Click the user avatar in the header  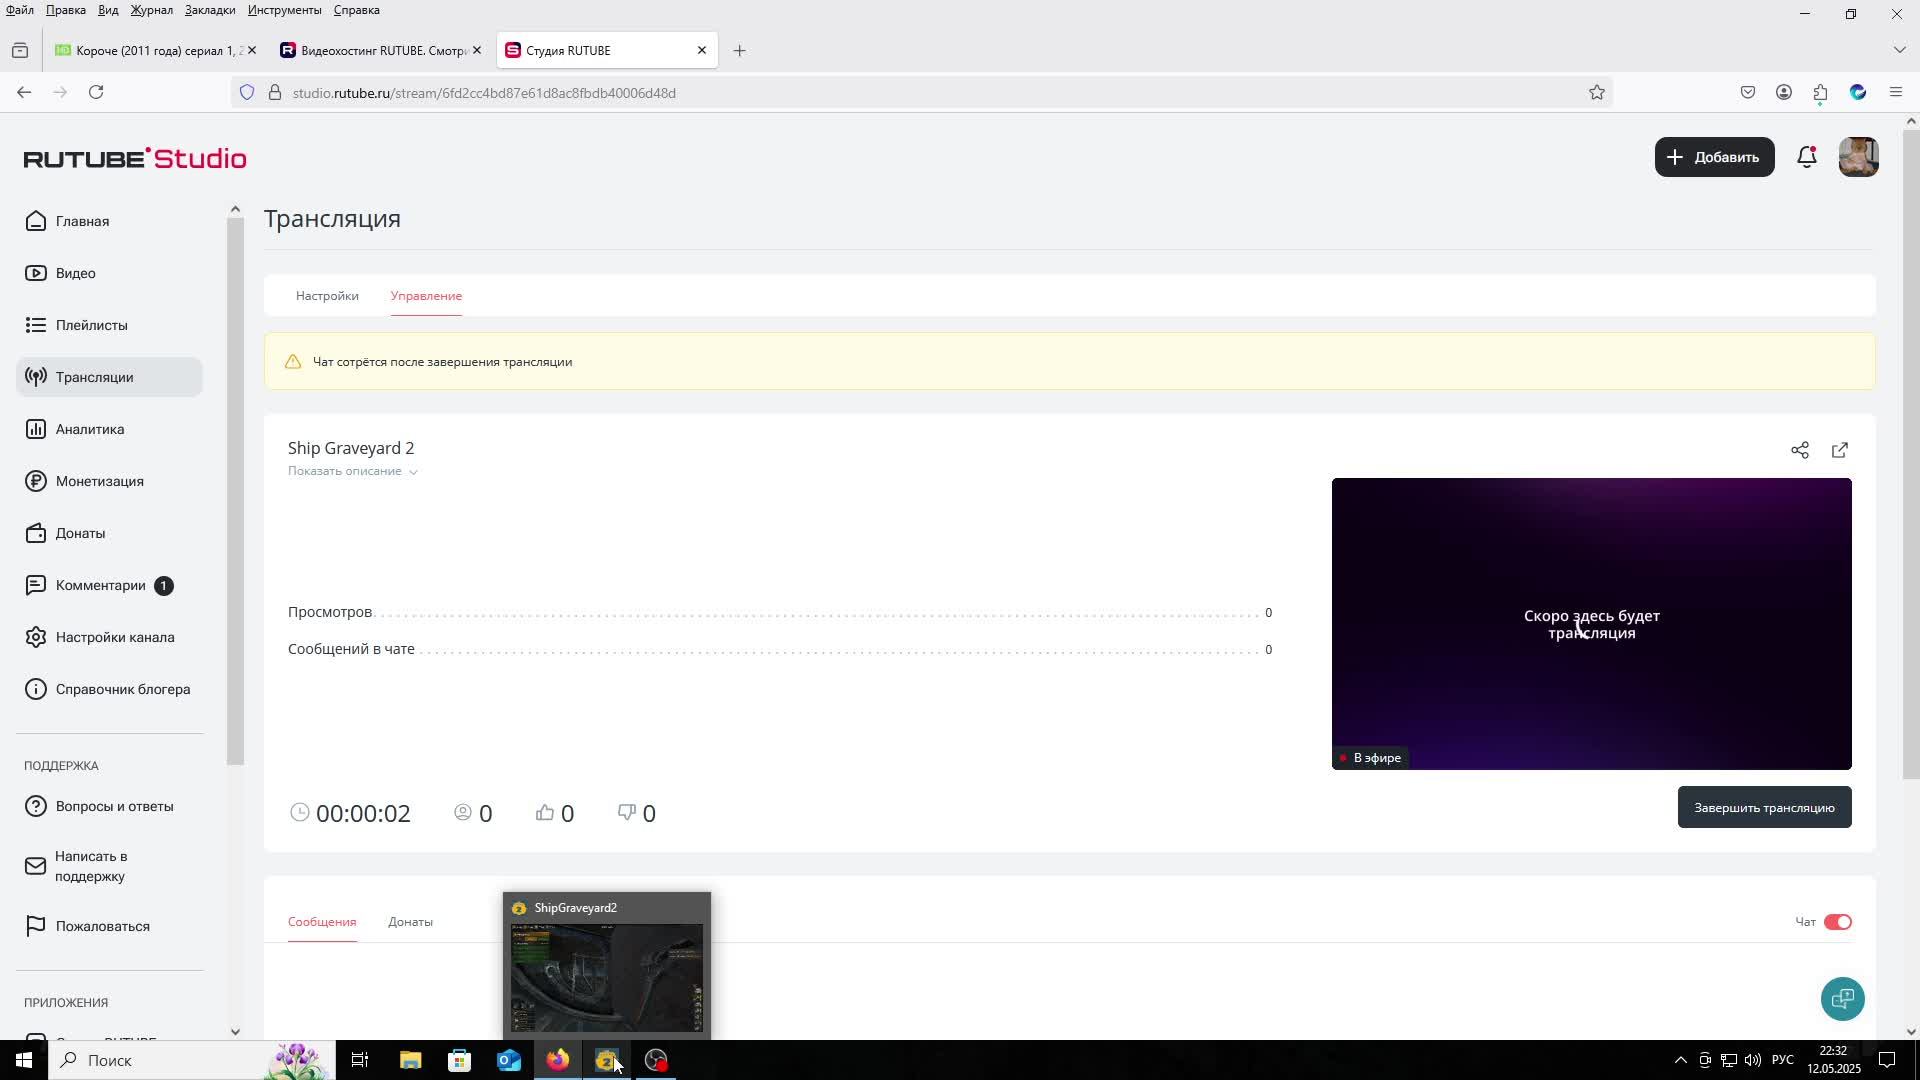(x=1858, y=157)
